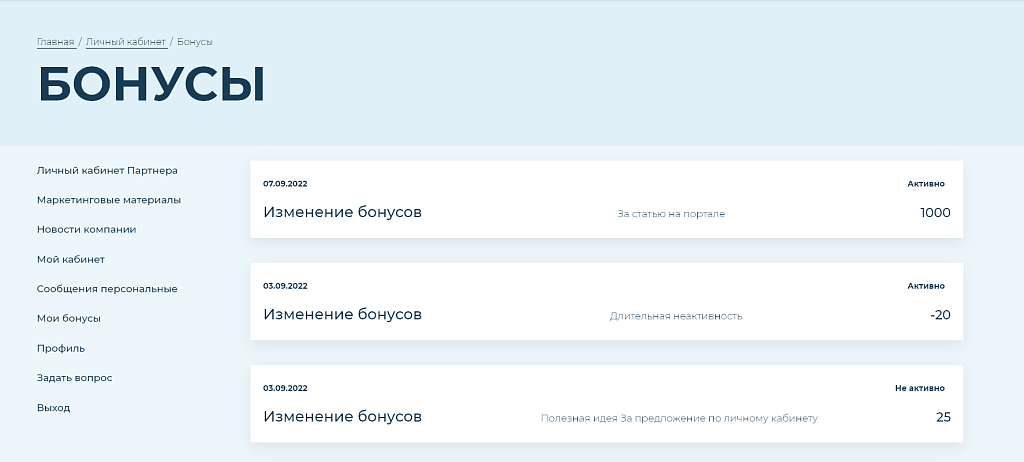Select Личный кабинет Партнера in sidebar
The height and width of the screenshot is (462, 1024).
pos(107,170)
